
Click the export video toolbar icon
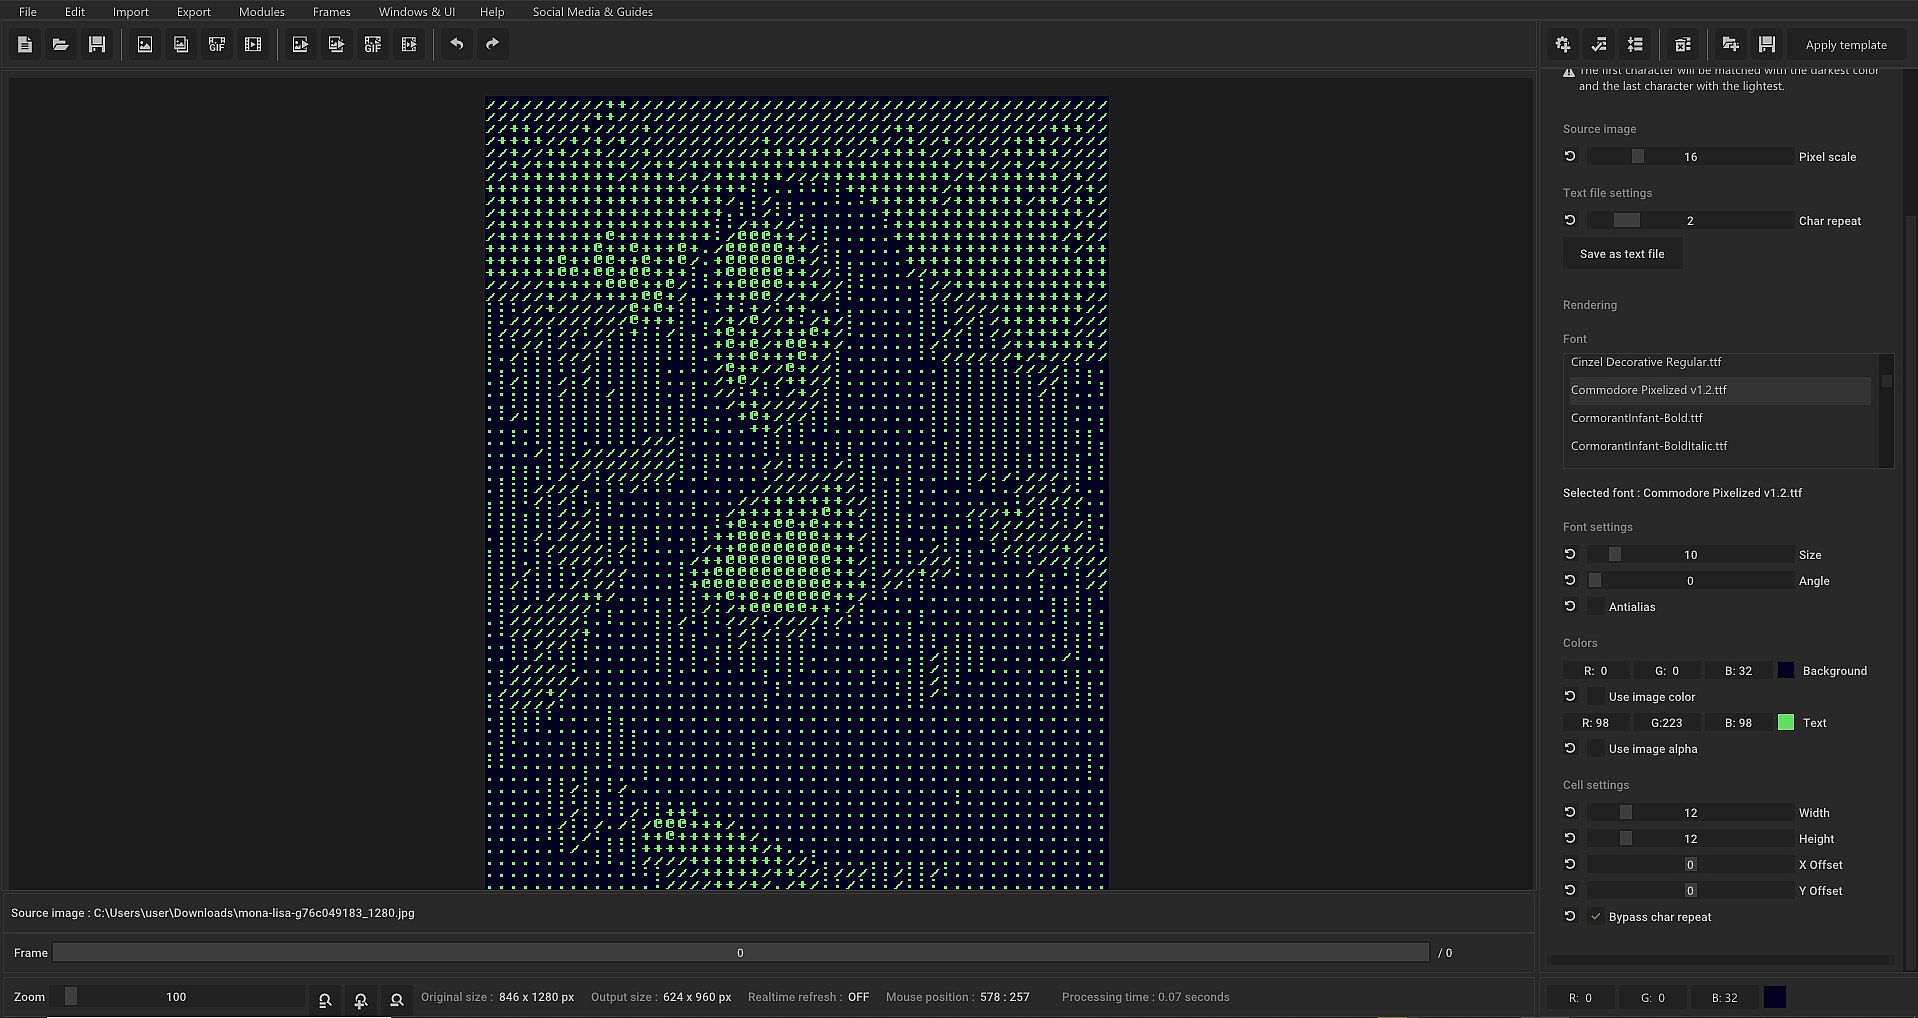pyautogui.click(x=409, y=45)
